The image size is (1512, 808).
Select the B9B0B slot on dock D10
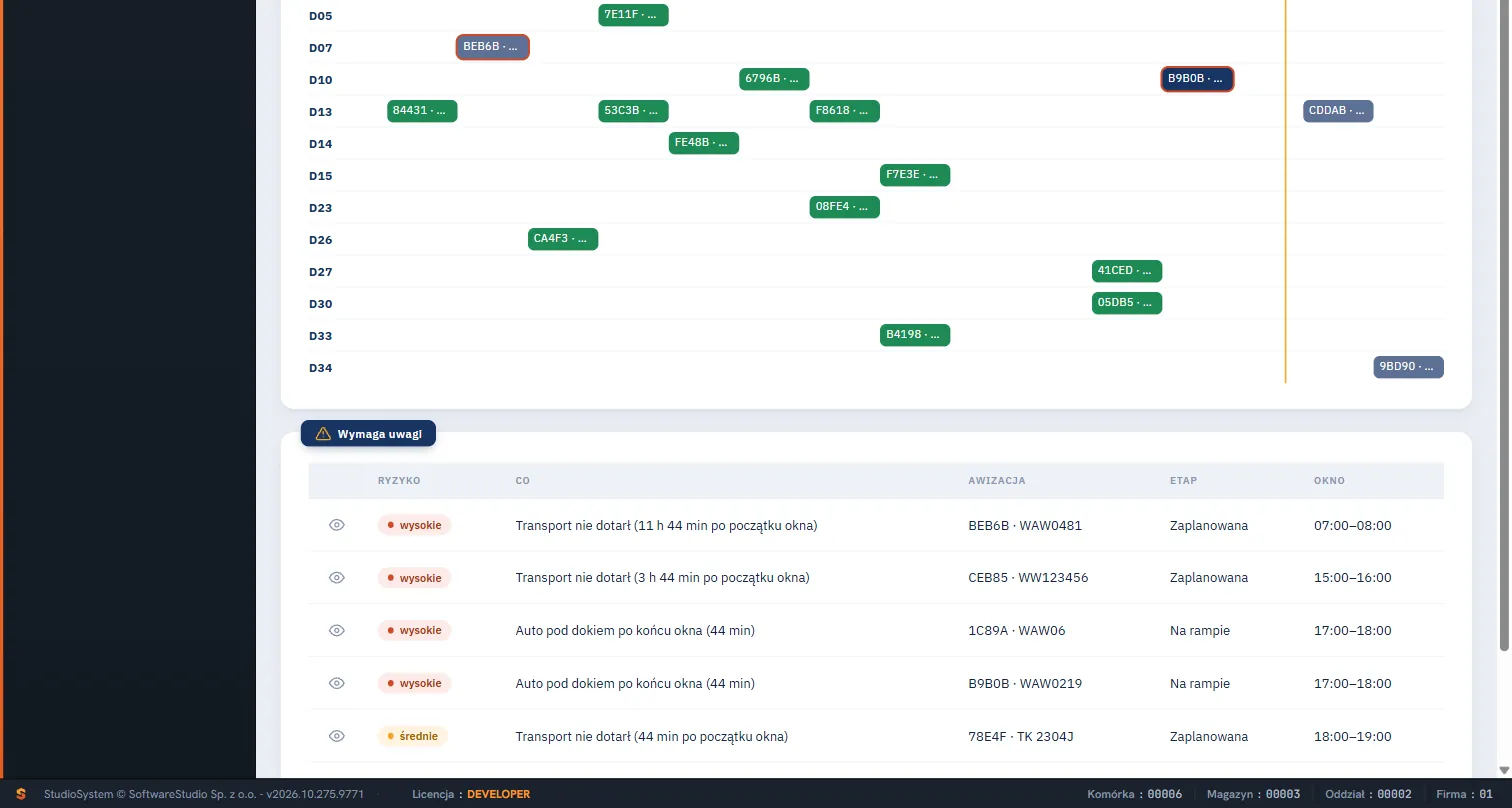(x=1197, y=79)
